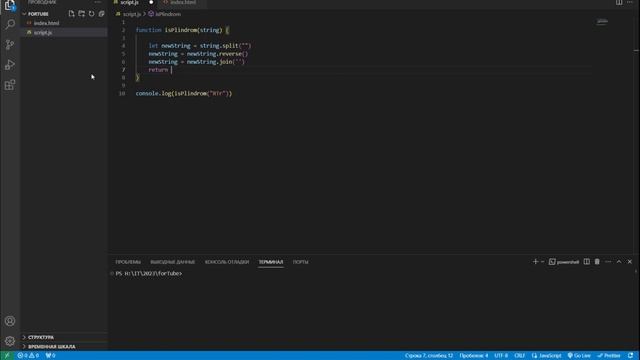Go to line via Строка 7 indicator
The image size is (640, 360).
(x=429, y=356)
